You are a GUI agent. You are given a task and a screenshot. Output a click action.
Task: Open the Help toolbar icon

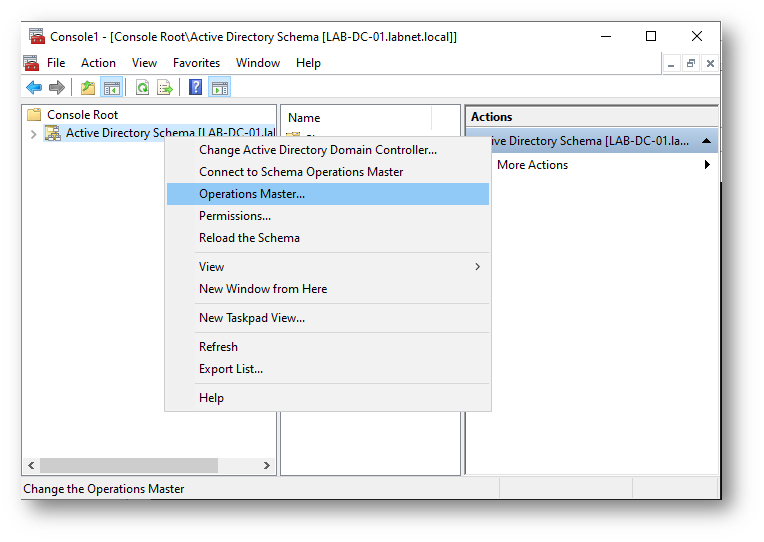pyautogui.click(x=195, y=88)
